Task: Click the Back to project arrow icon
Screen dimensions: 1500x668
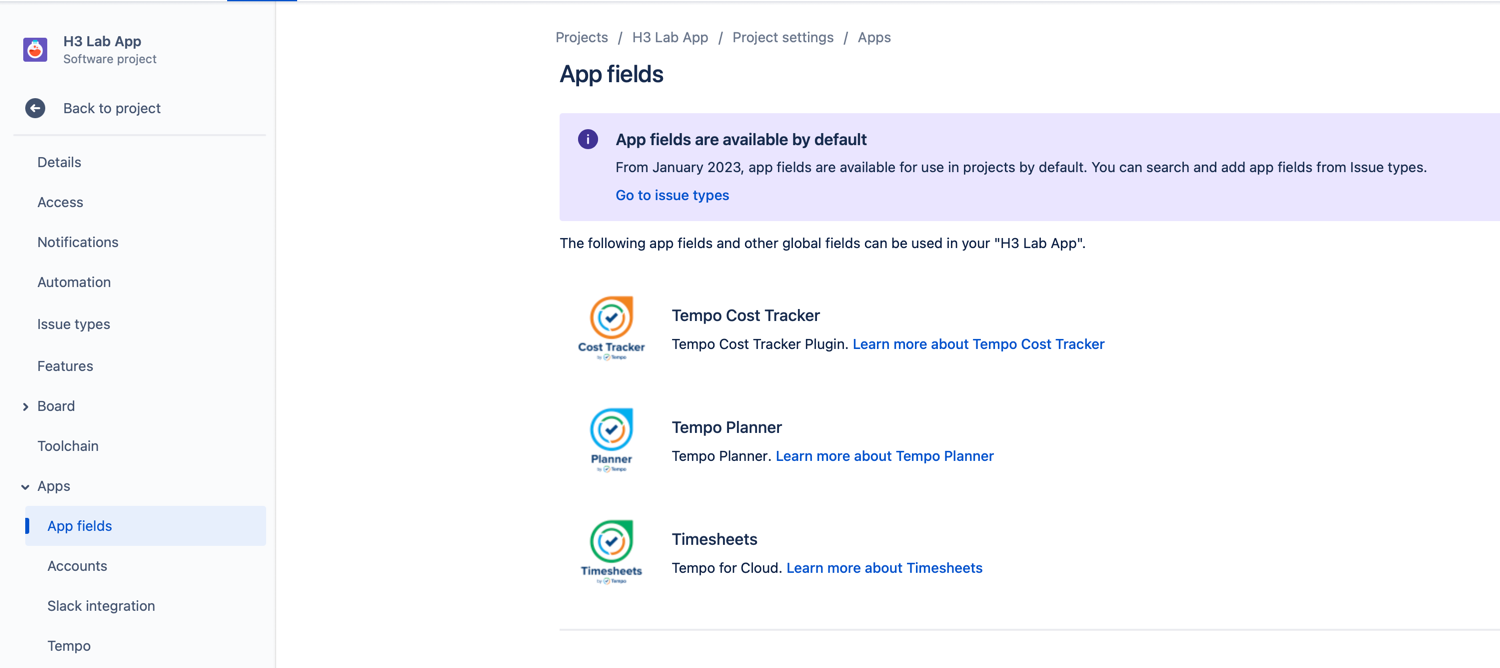Action: (x=34, y=108)
